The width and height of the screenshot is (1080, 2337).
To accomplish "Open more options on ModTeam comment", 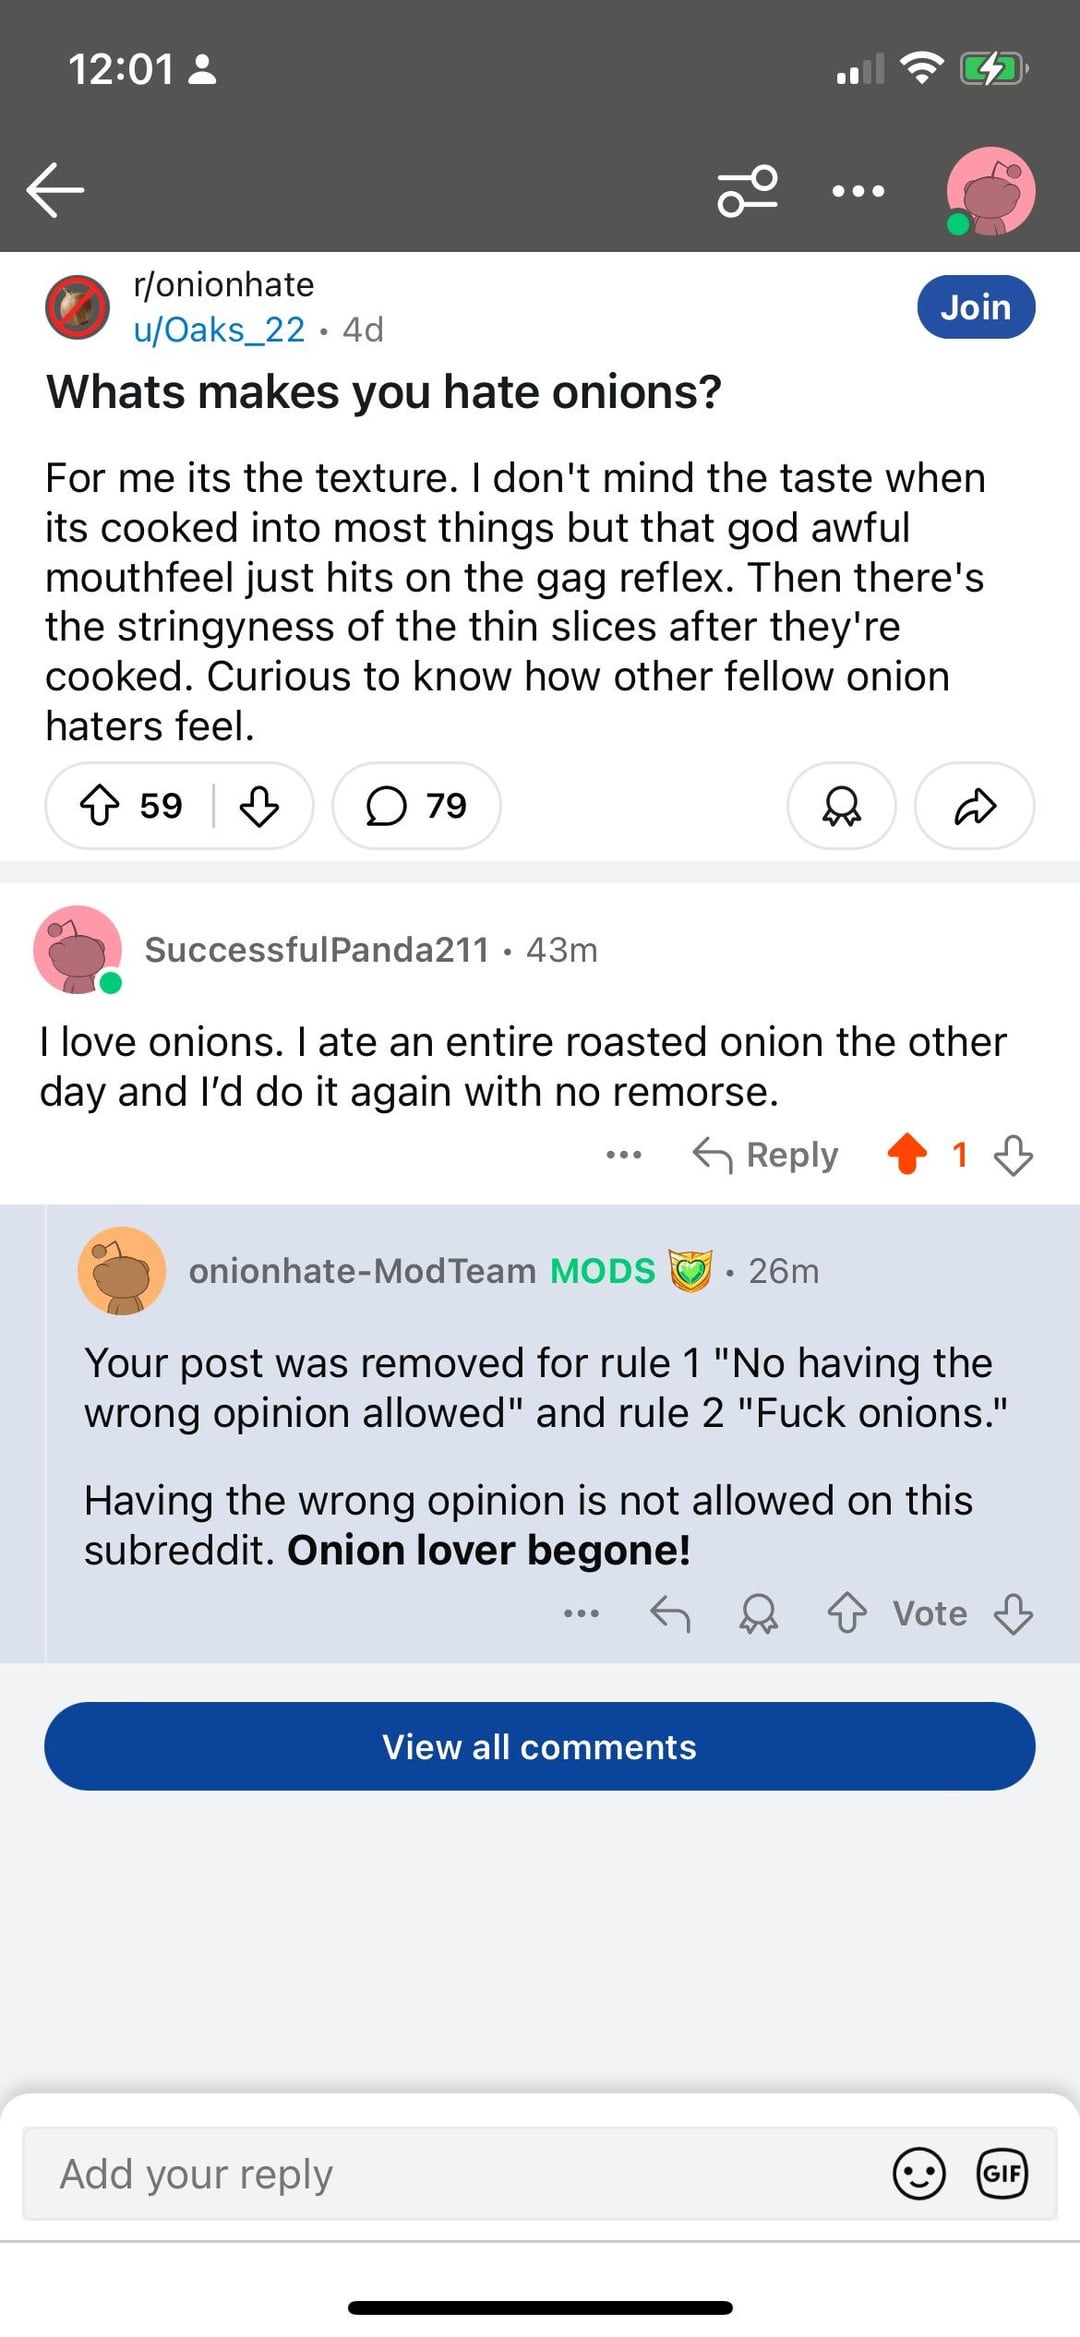I will [581, 1613].
